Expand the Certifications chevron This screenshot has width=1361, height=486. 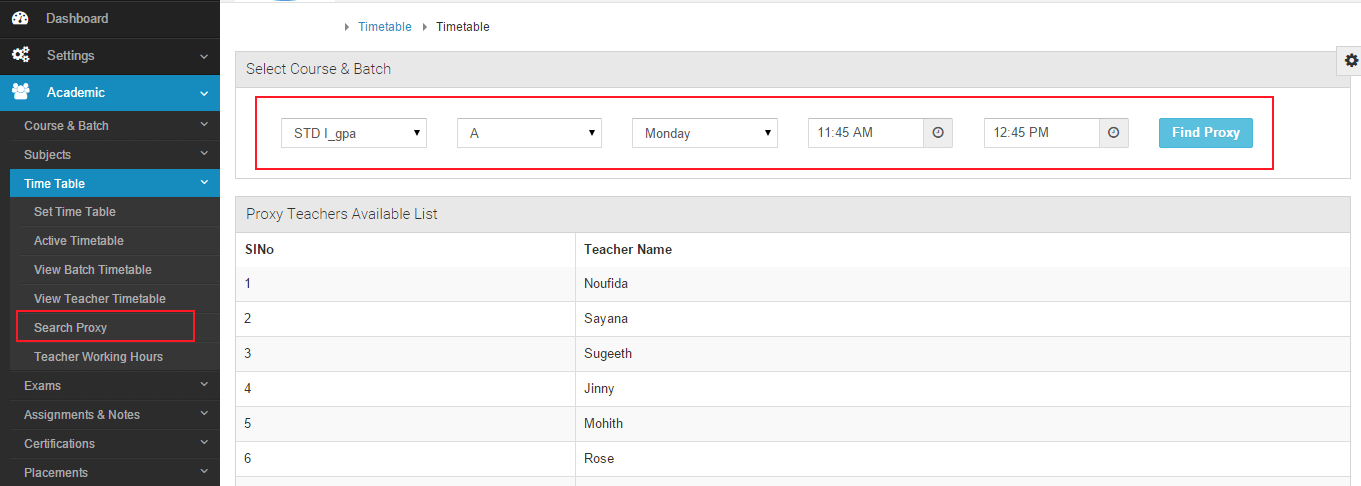[204, 443]
